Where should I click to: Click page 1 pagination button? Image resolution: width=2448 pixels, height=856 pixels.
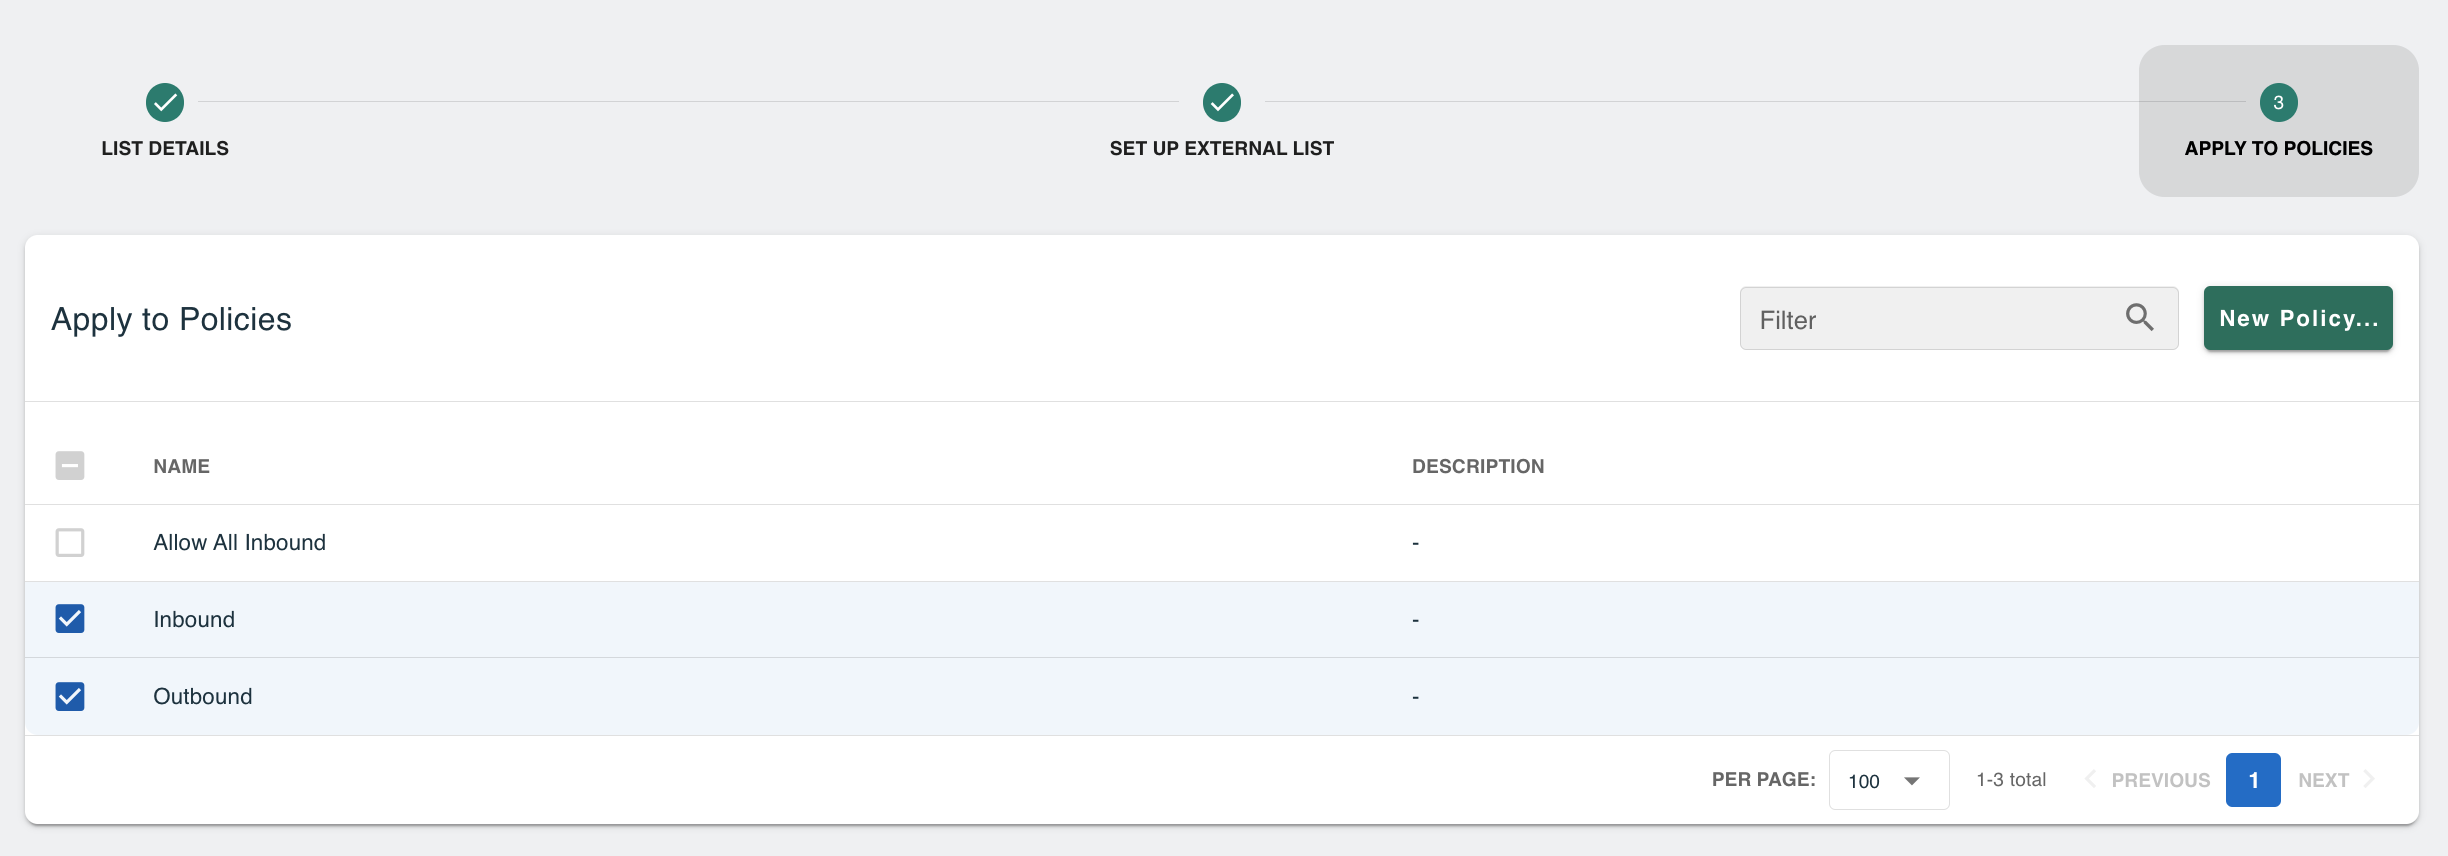click(x=2253, y=780)
